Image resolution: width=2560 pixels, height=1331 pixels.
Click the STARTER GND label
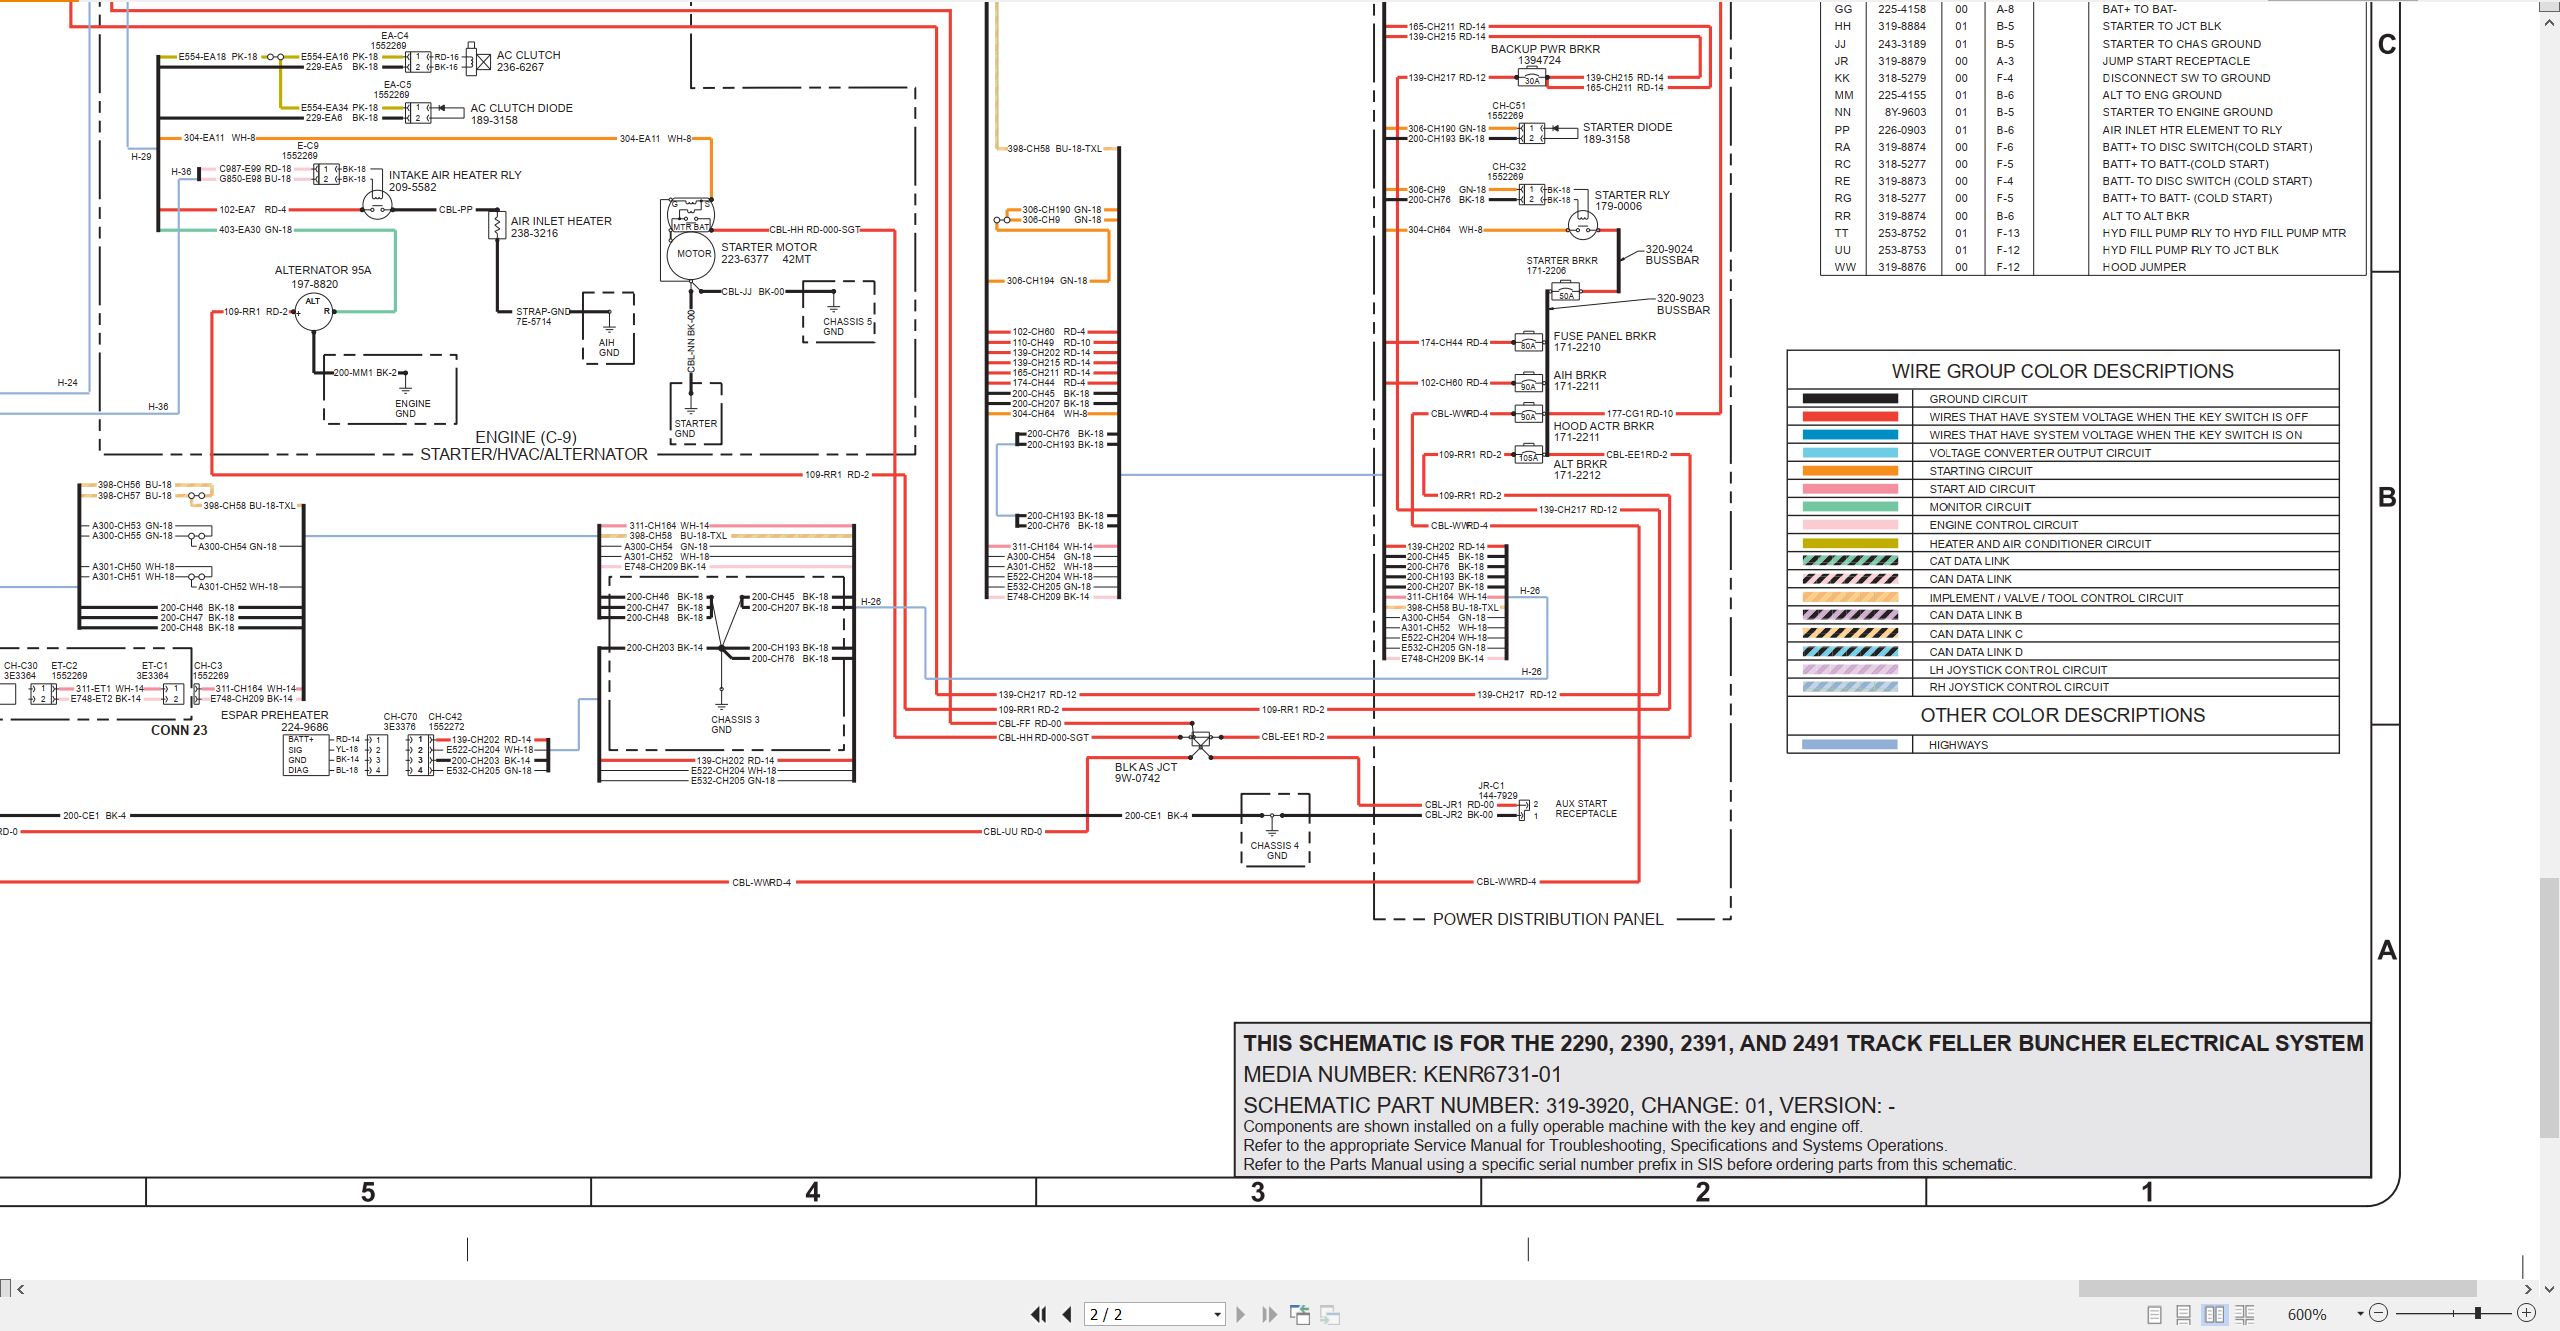pyautogui.click(x=695, y=429)
